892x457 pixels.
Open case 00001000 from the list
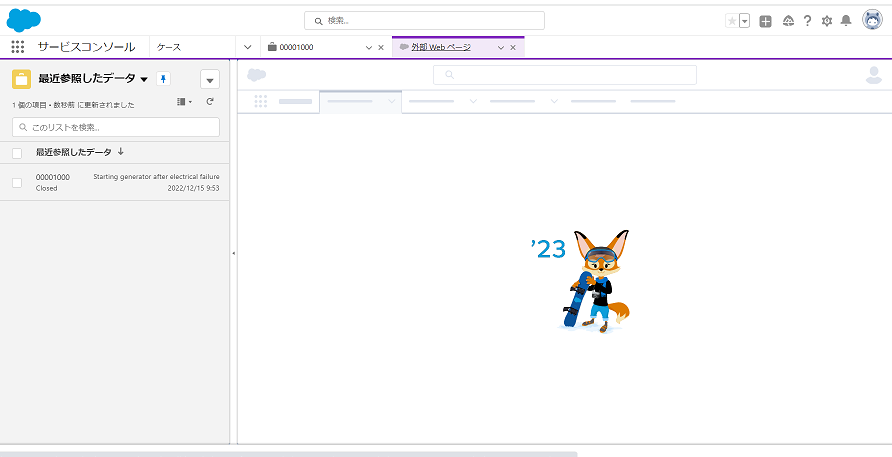(53, 177)
